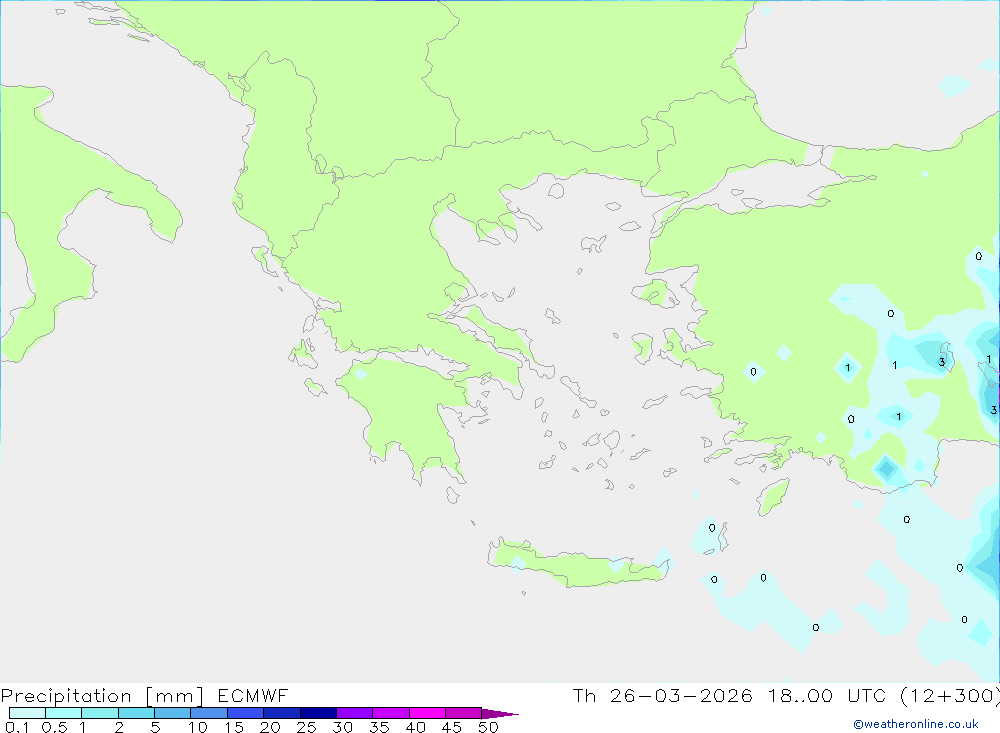Click the 0.5–1 mm legend swatch
Screen dimensions: 1000x733
[x=63, y=713]
